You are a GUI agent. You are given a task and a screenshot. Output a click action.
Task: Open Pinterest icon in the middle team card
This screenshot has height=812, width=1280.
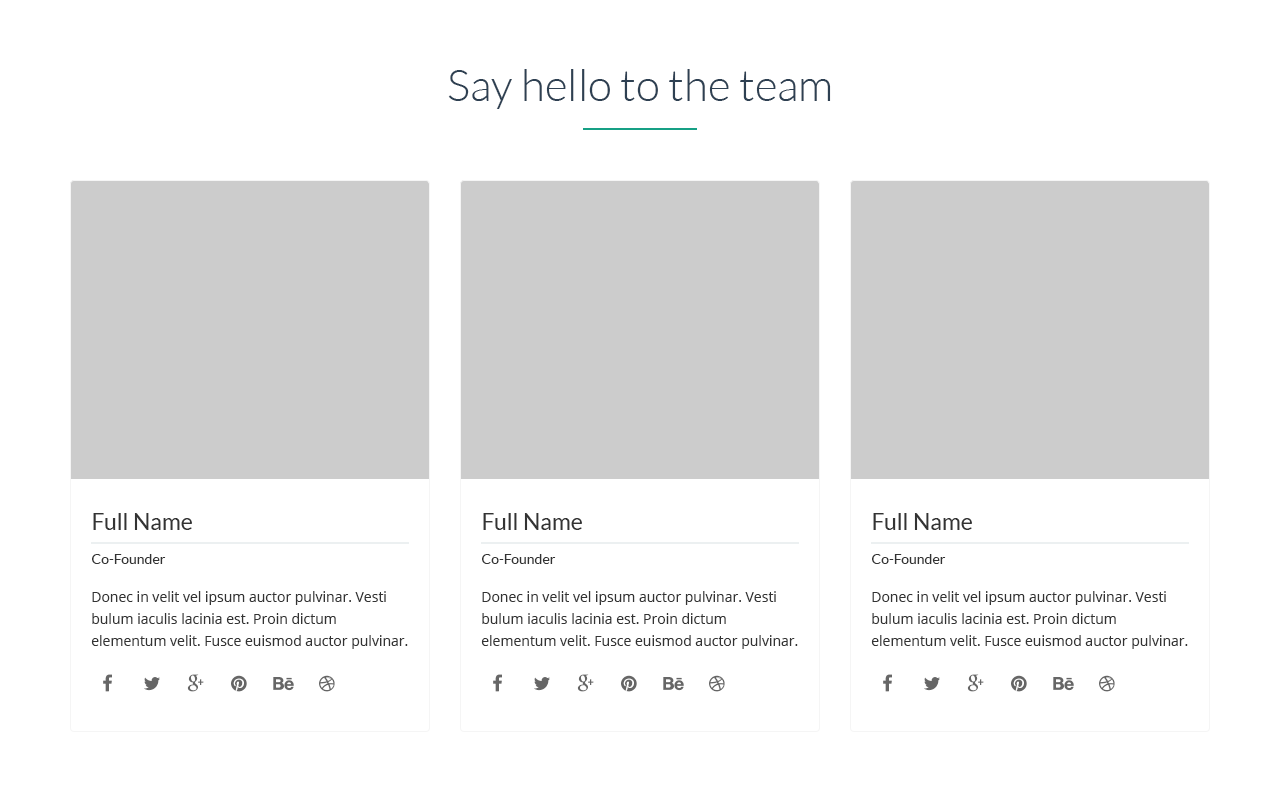pyautogui.click(x=628, y=684)
